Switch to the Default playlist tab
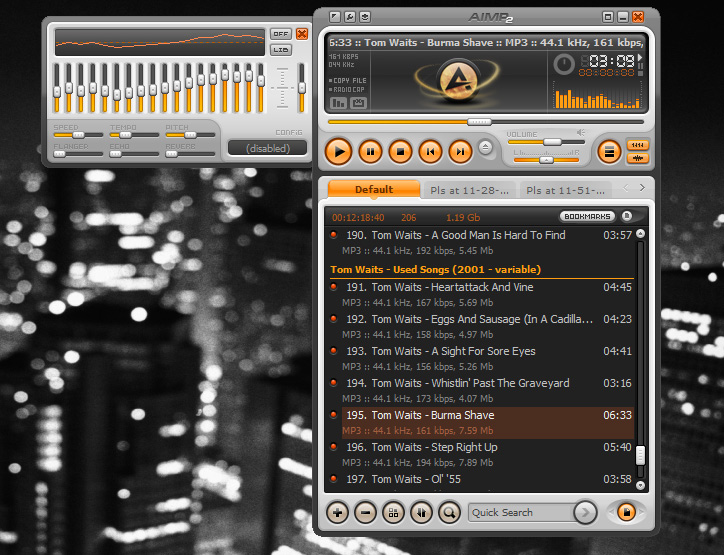 (374, 189)
